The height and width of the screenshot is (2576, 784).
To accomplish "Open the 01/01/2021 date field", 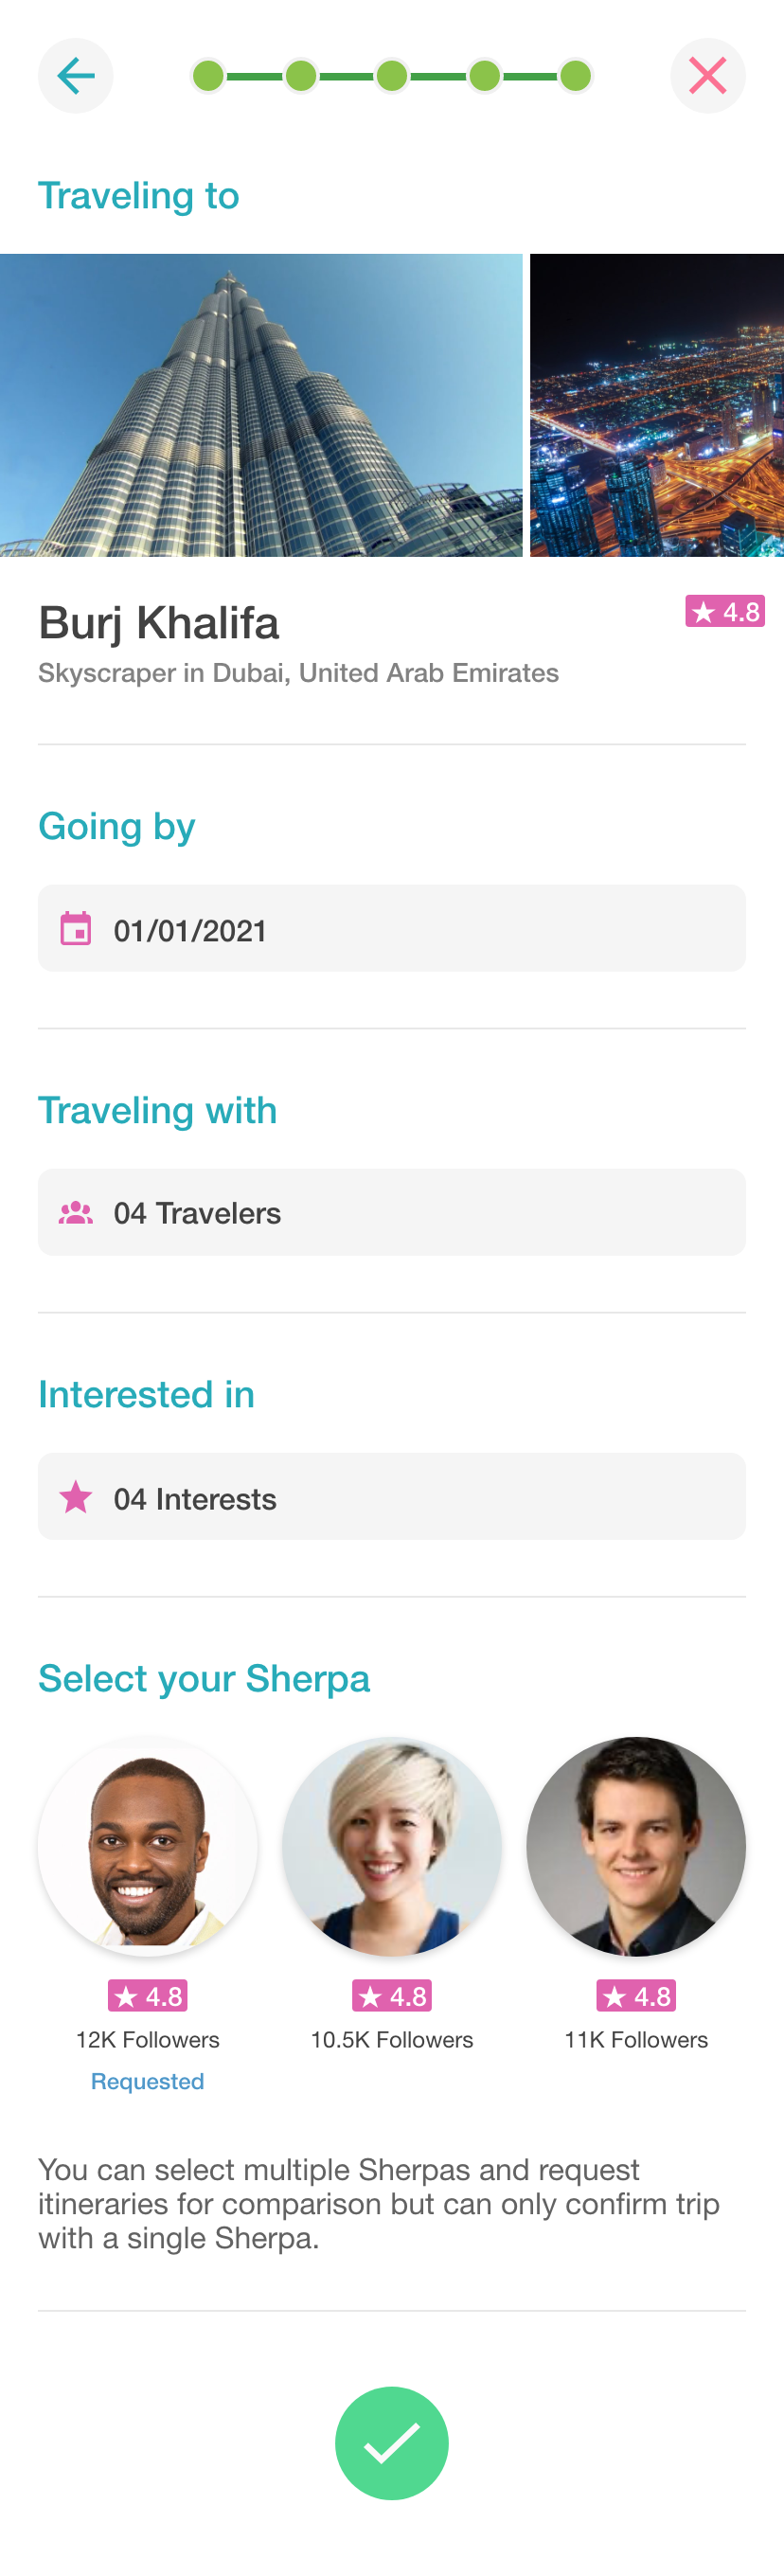I will click(x=392, y=928).
